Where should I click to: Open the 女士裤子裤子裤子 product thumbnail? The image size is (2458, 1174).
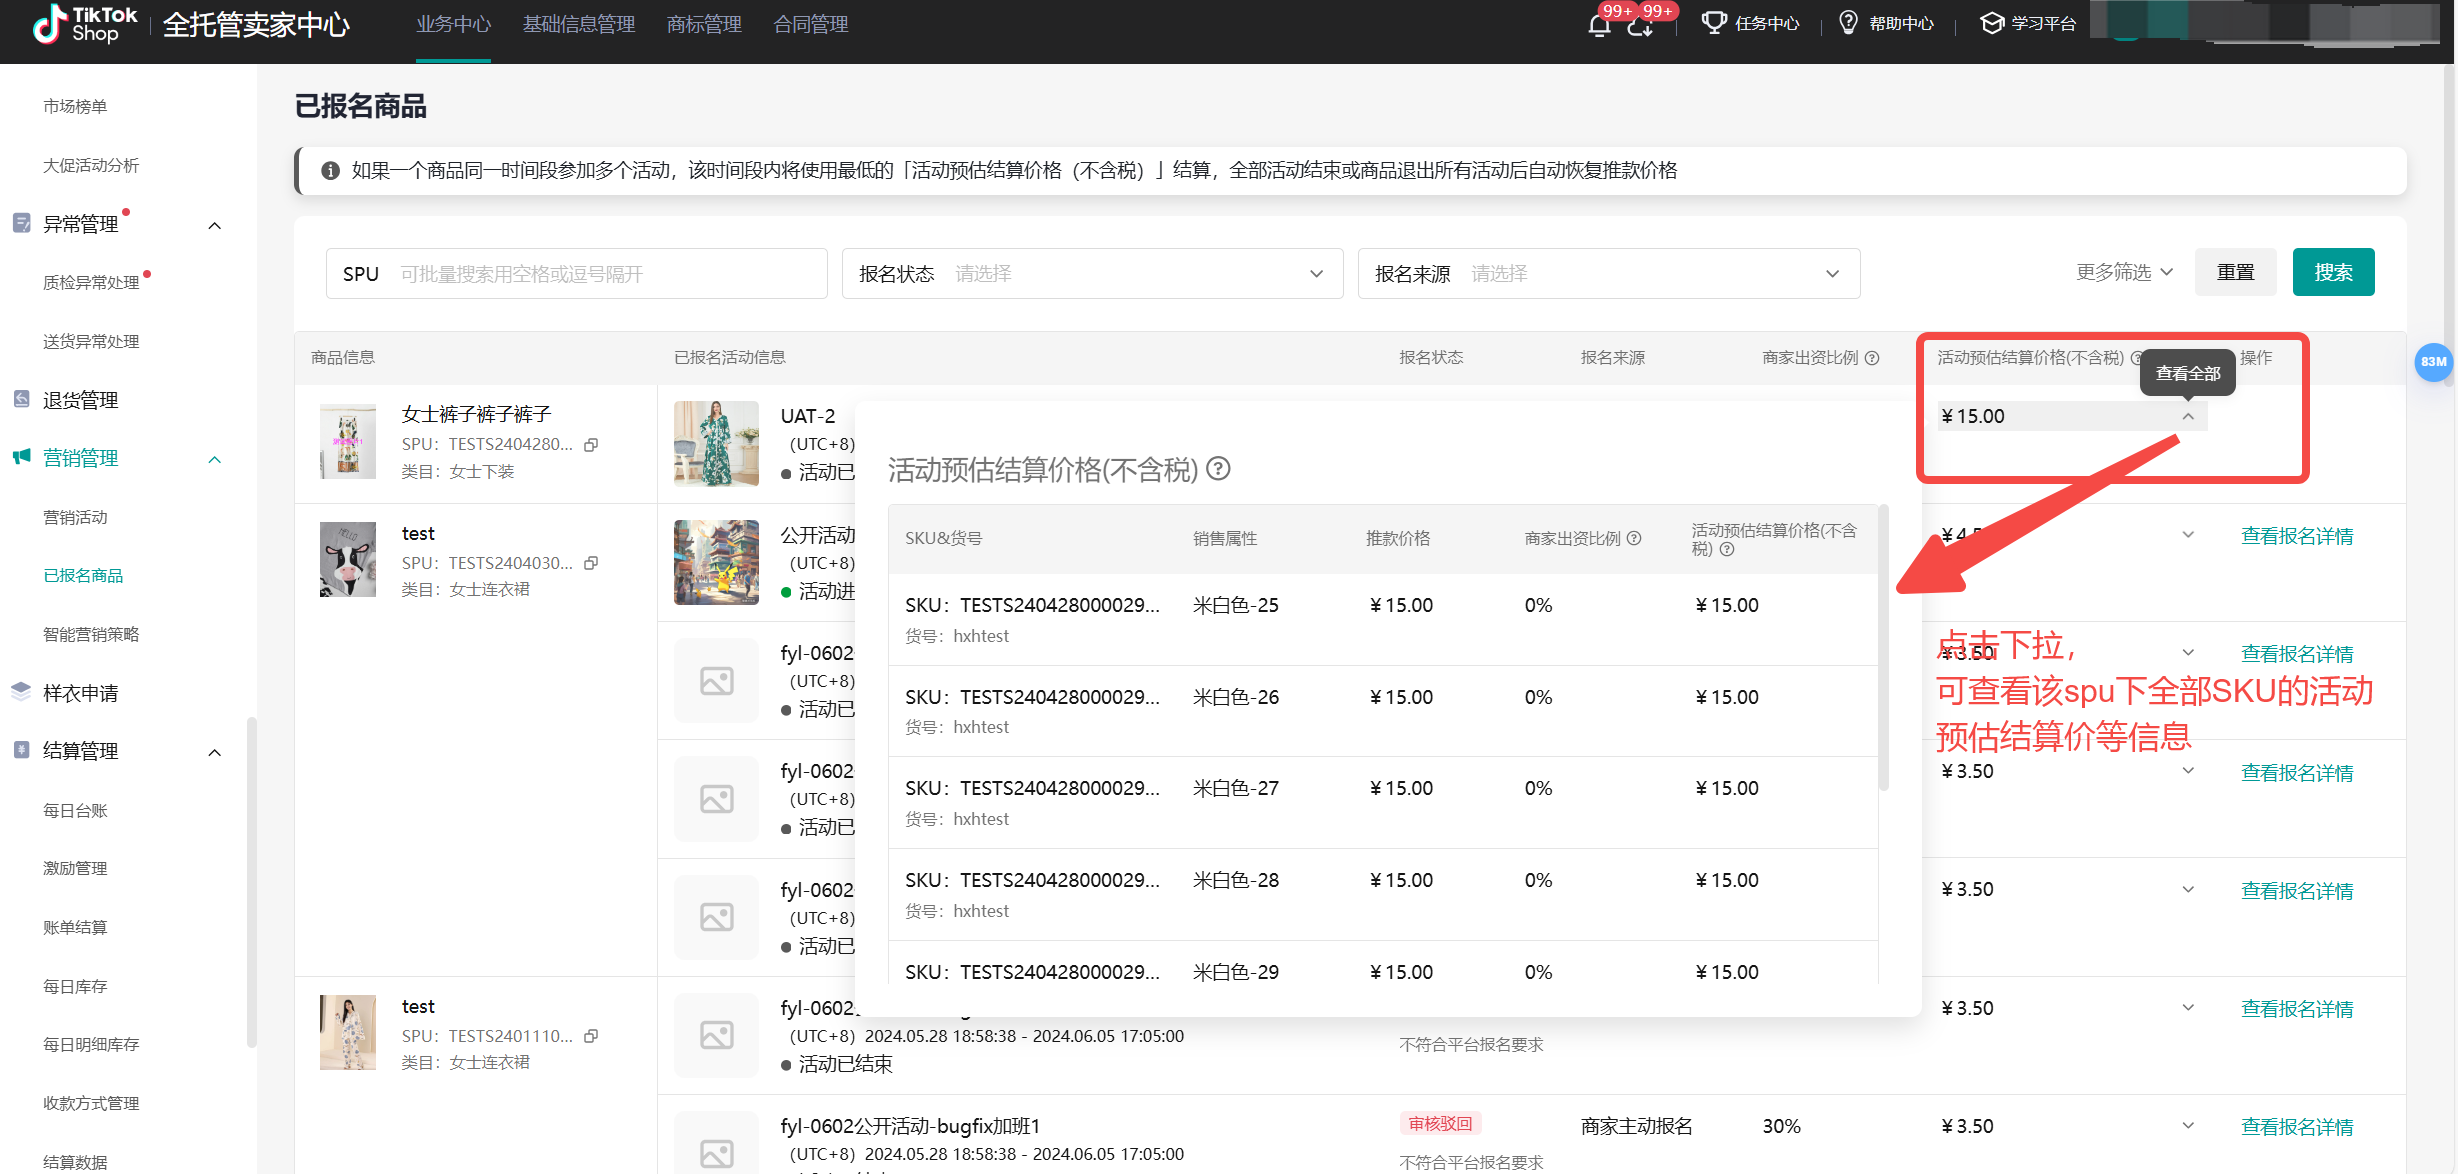point(347,441)
